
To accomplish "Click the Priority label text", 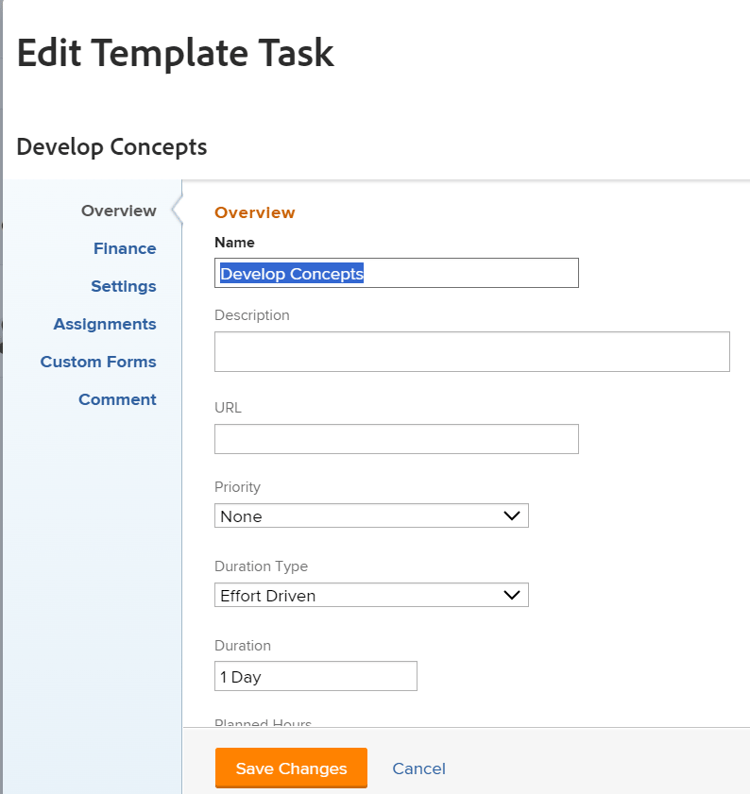I will click(237, 487).
